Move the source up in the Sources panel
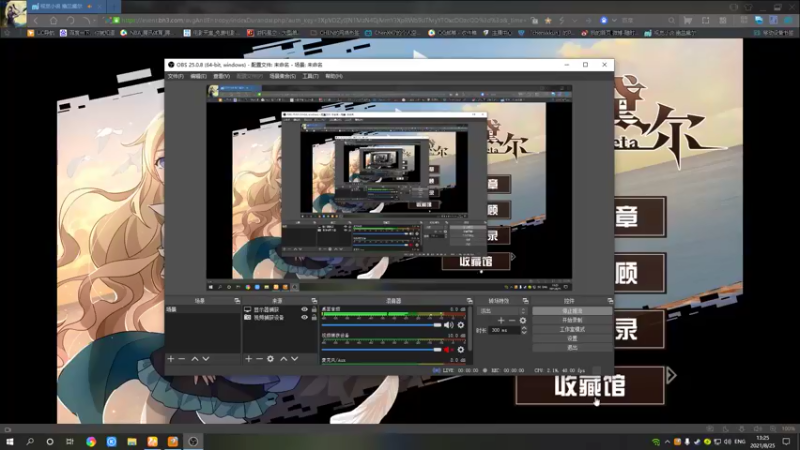This screenshot has height=450, width=800. [284, 359]
